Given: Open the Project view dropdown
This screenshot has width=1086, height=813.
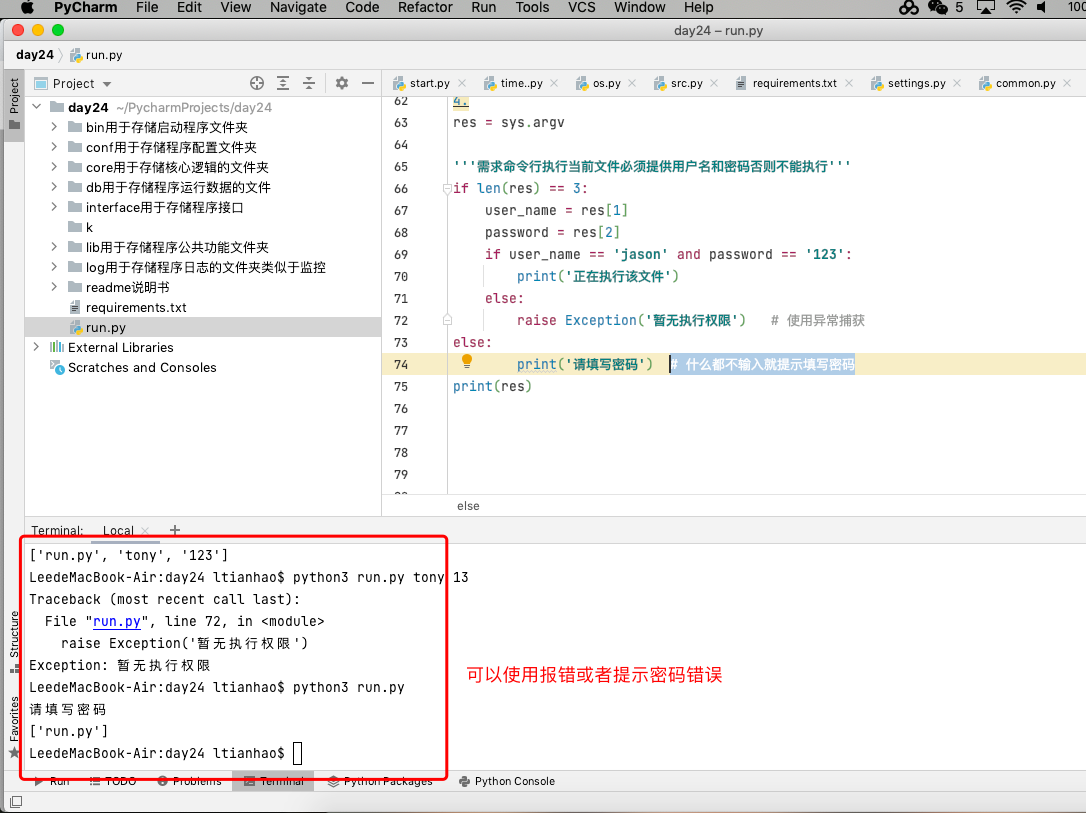Looking at the screenshot, I should (x=107, y=84).
